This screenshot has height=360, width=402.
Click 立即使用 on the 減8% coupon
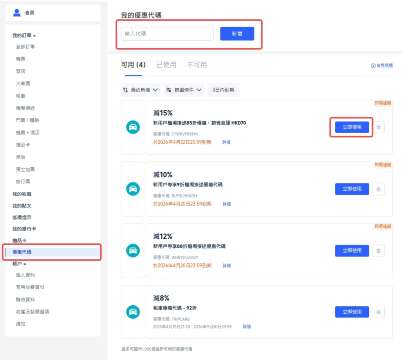[x=352, y=312]
